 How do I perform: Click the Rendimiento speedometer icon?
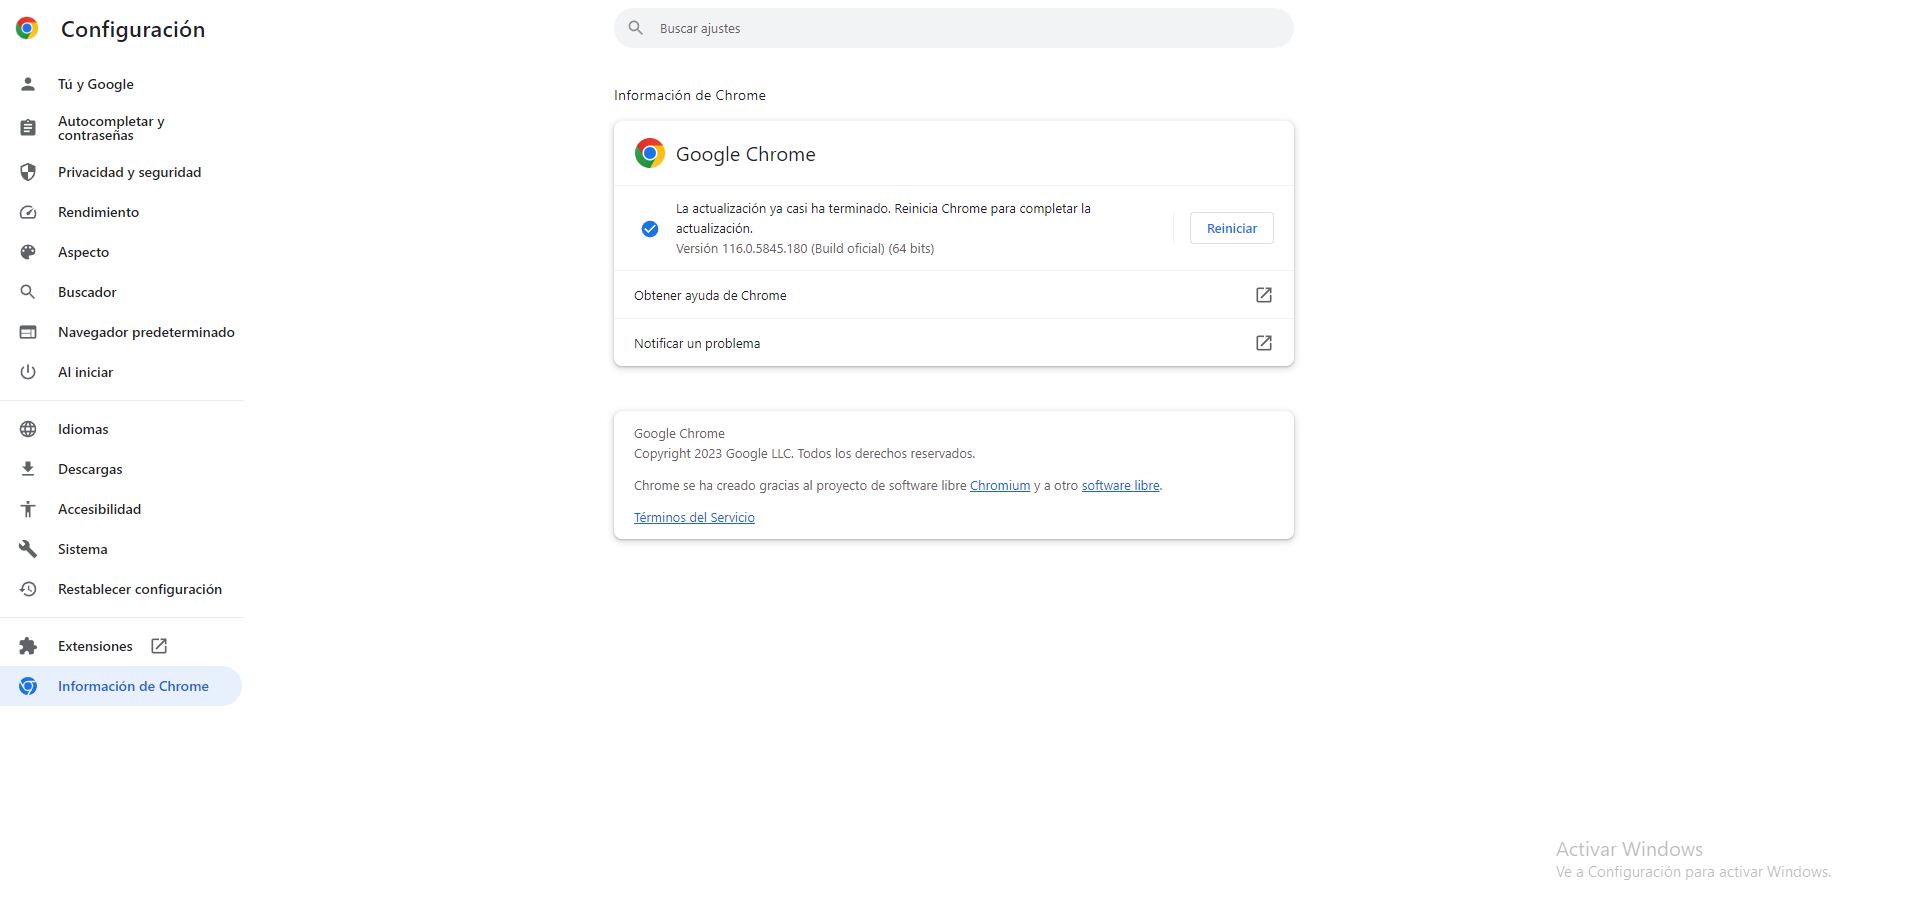tap(28, 212)
